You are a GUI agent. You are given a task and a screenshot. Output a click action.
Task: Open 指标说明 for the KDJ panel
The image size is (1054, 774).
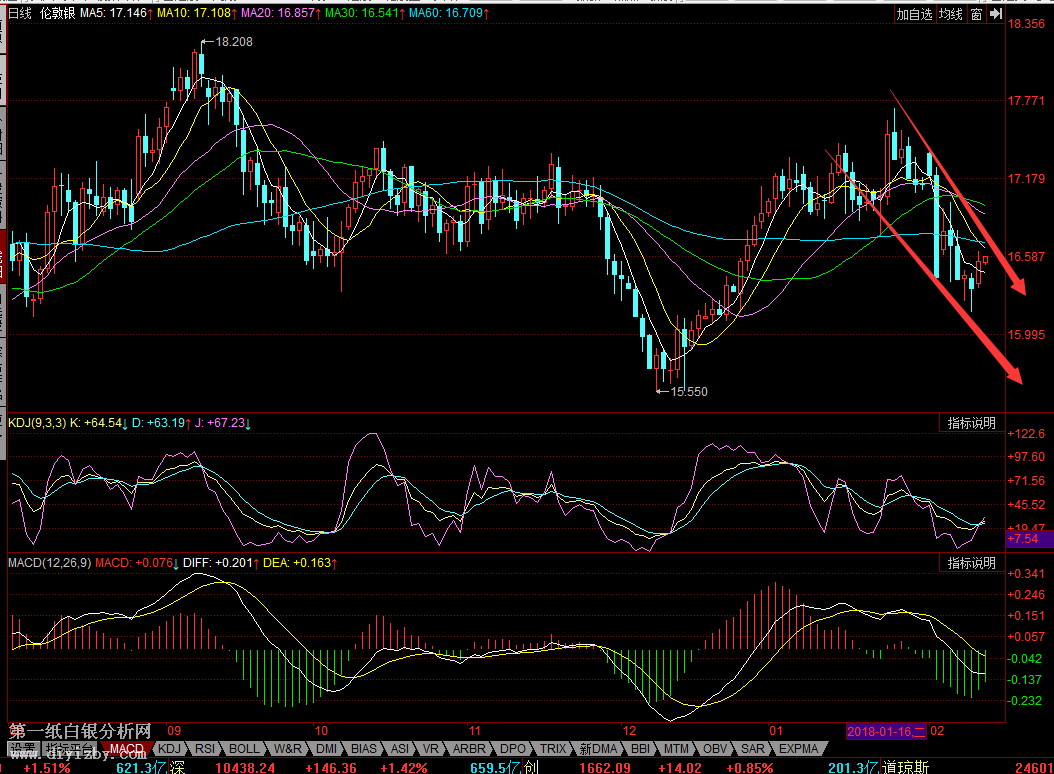click(971, 423)
